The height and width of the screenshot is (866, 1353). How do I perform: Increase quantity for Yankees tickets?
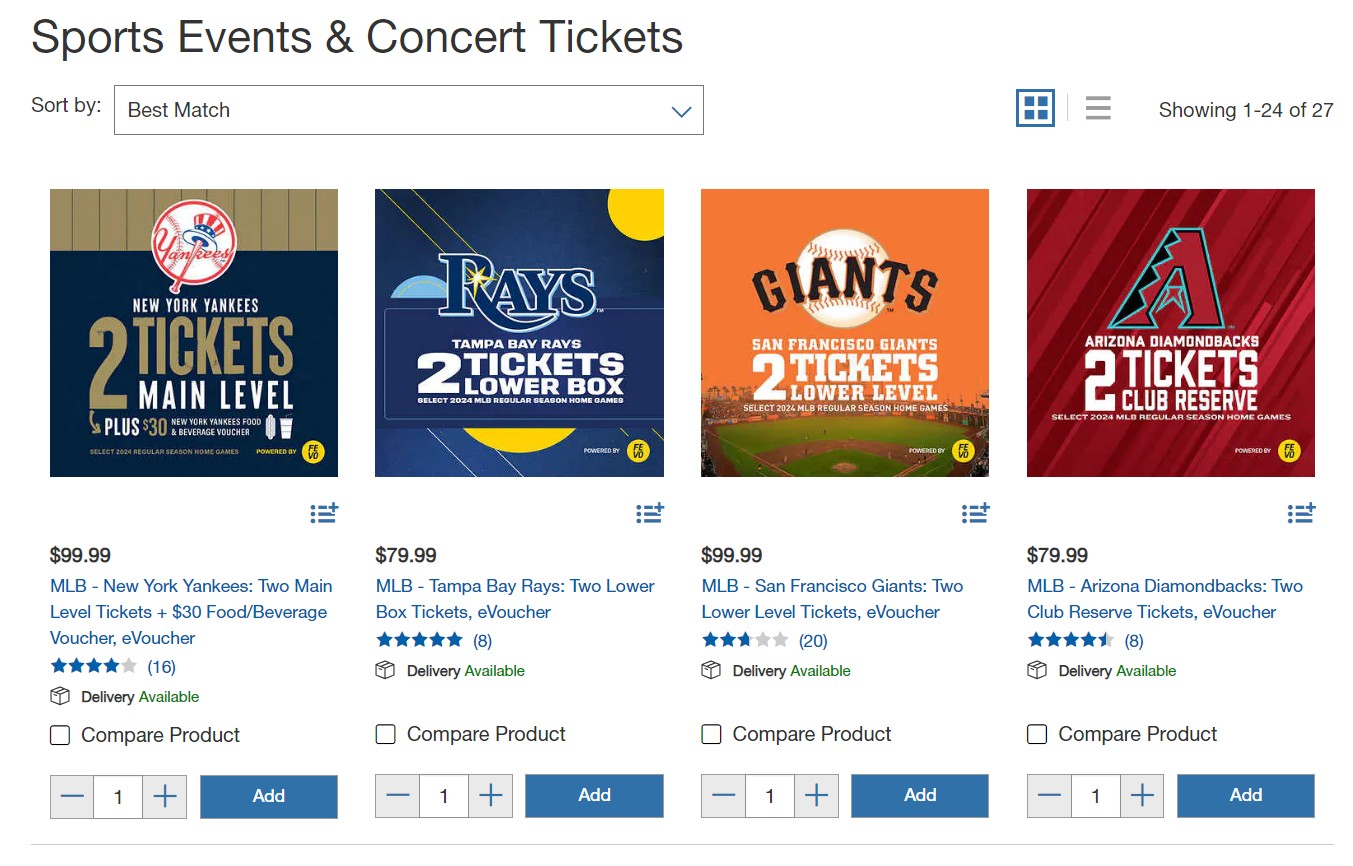165,797
